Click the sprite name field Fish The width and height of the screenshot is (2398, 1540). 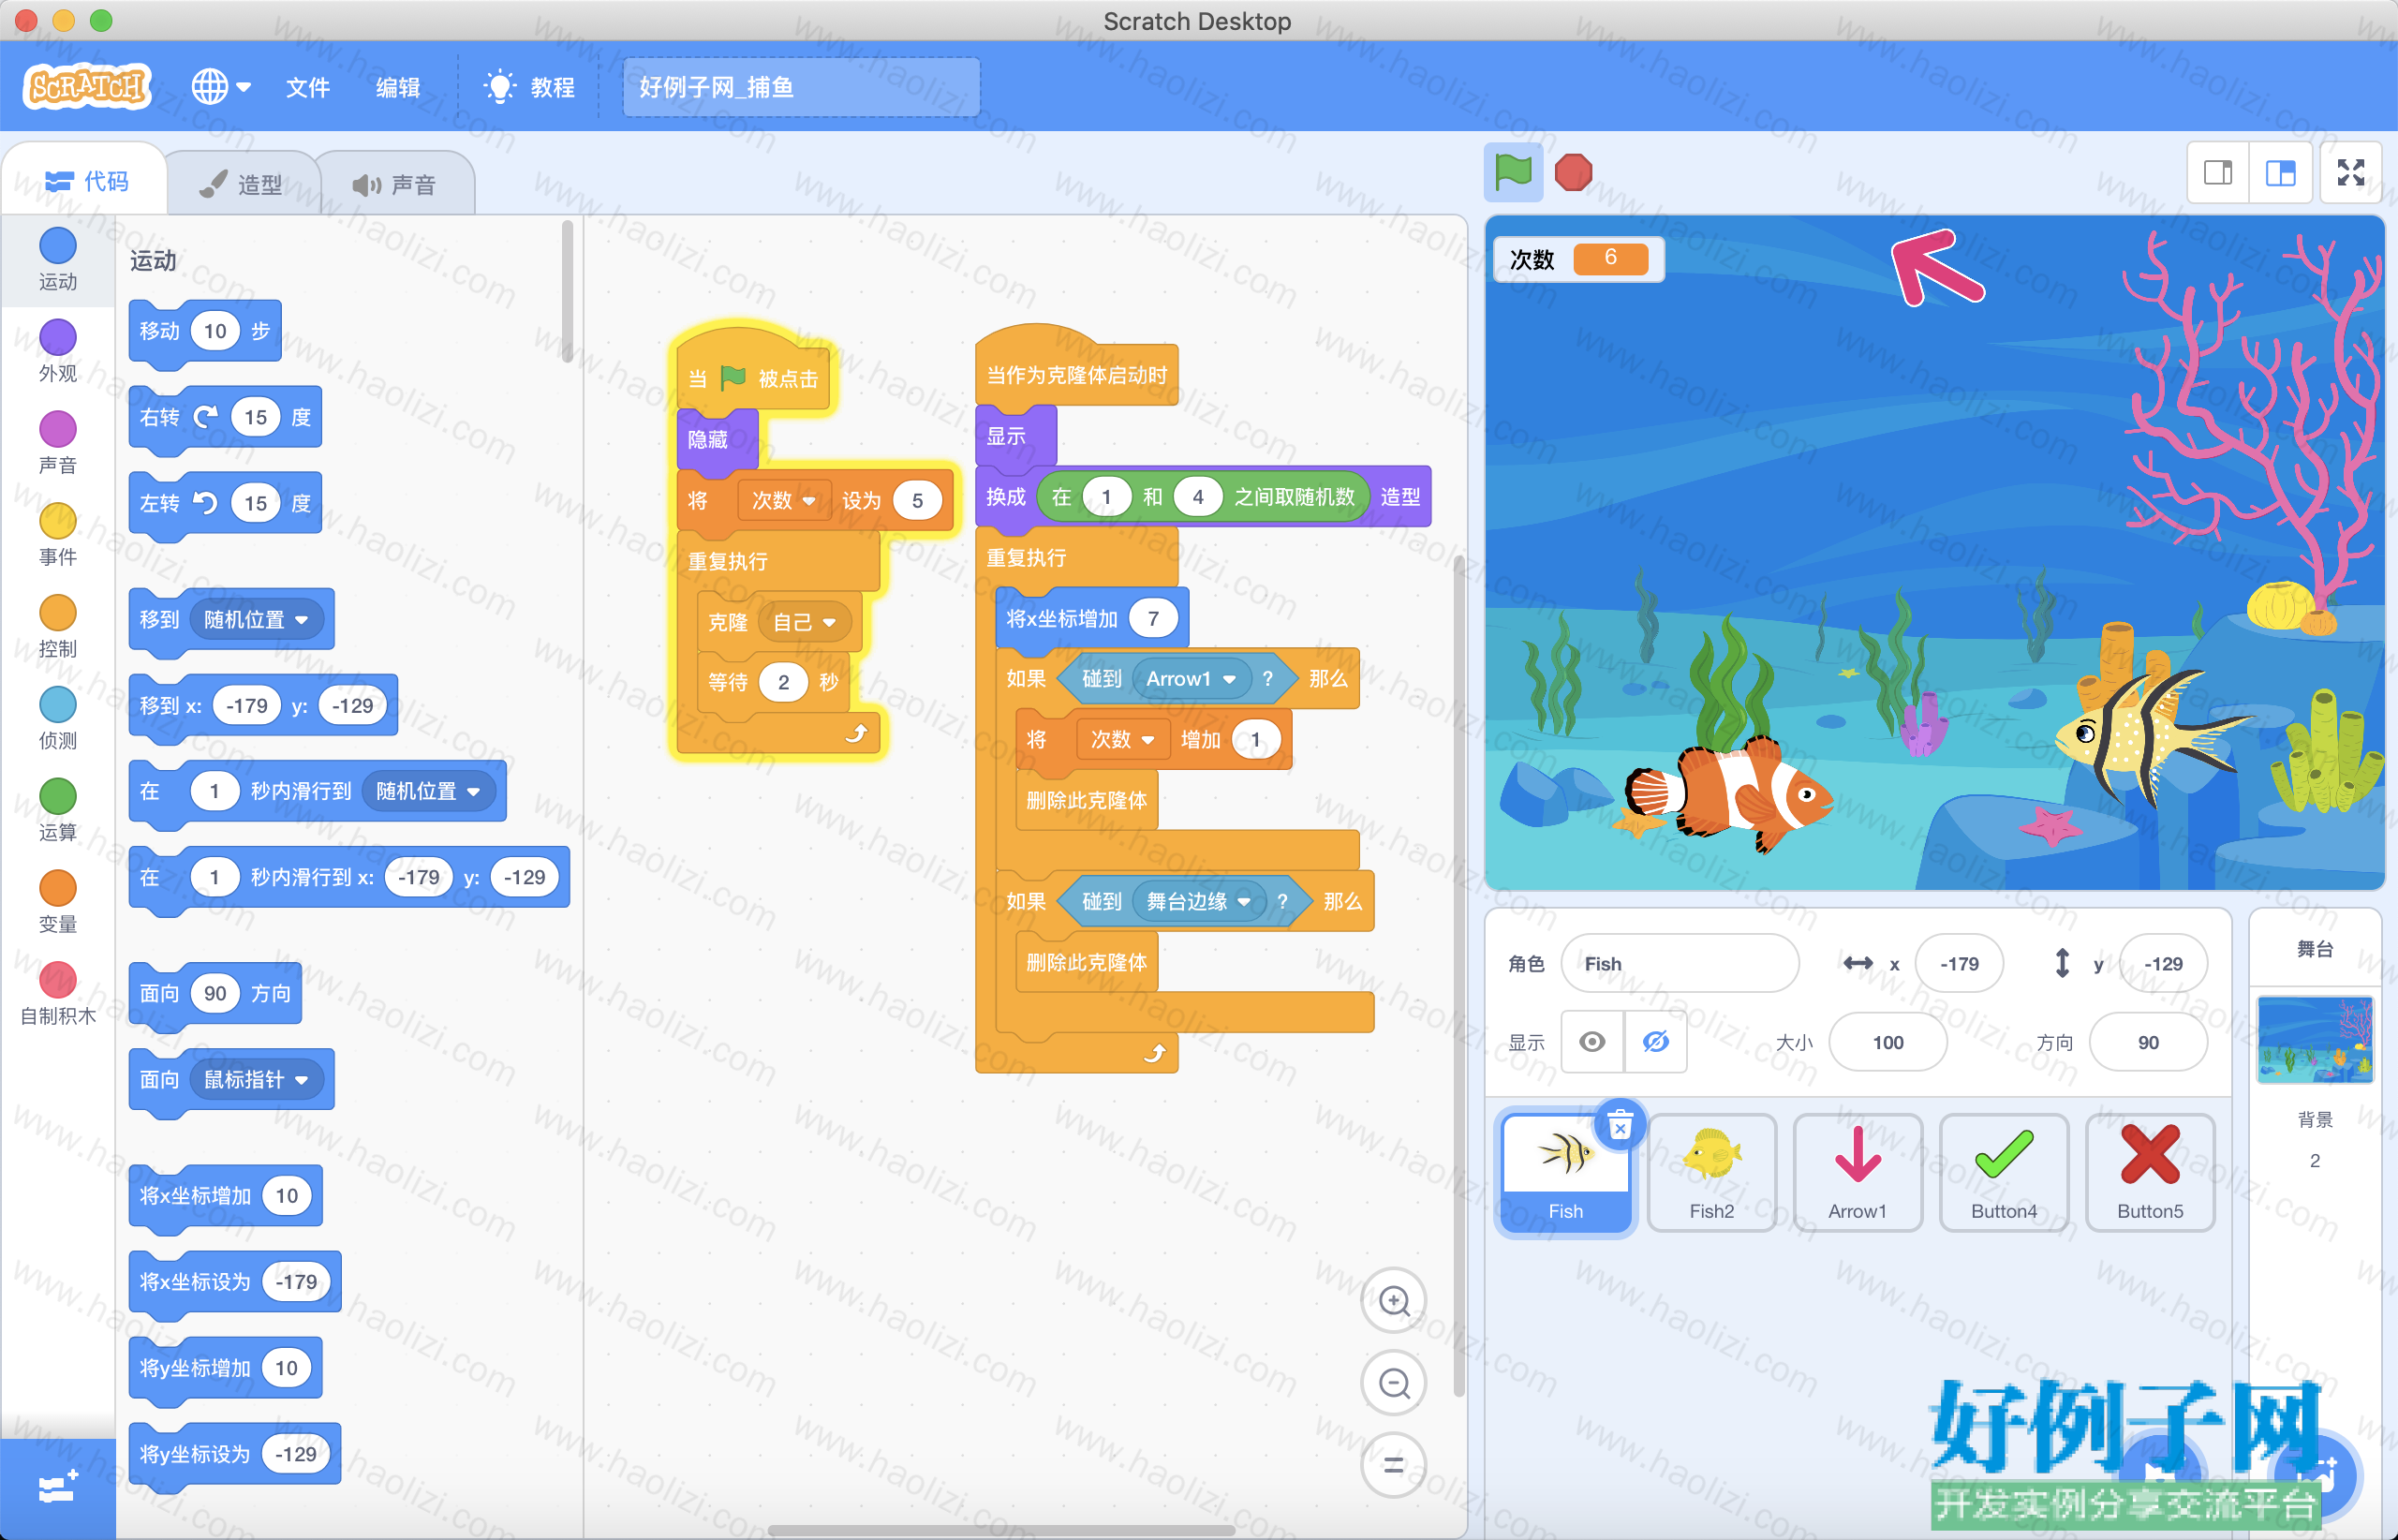pyautogui.click(x=1680, y=963)
